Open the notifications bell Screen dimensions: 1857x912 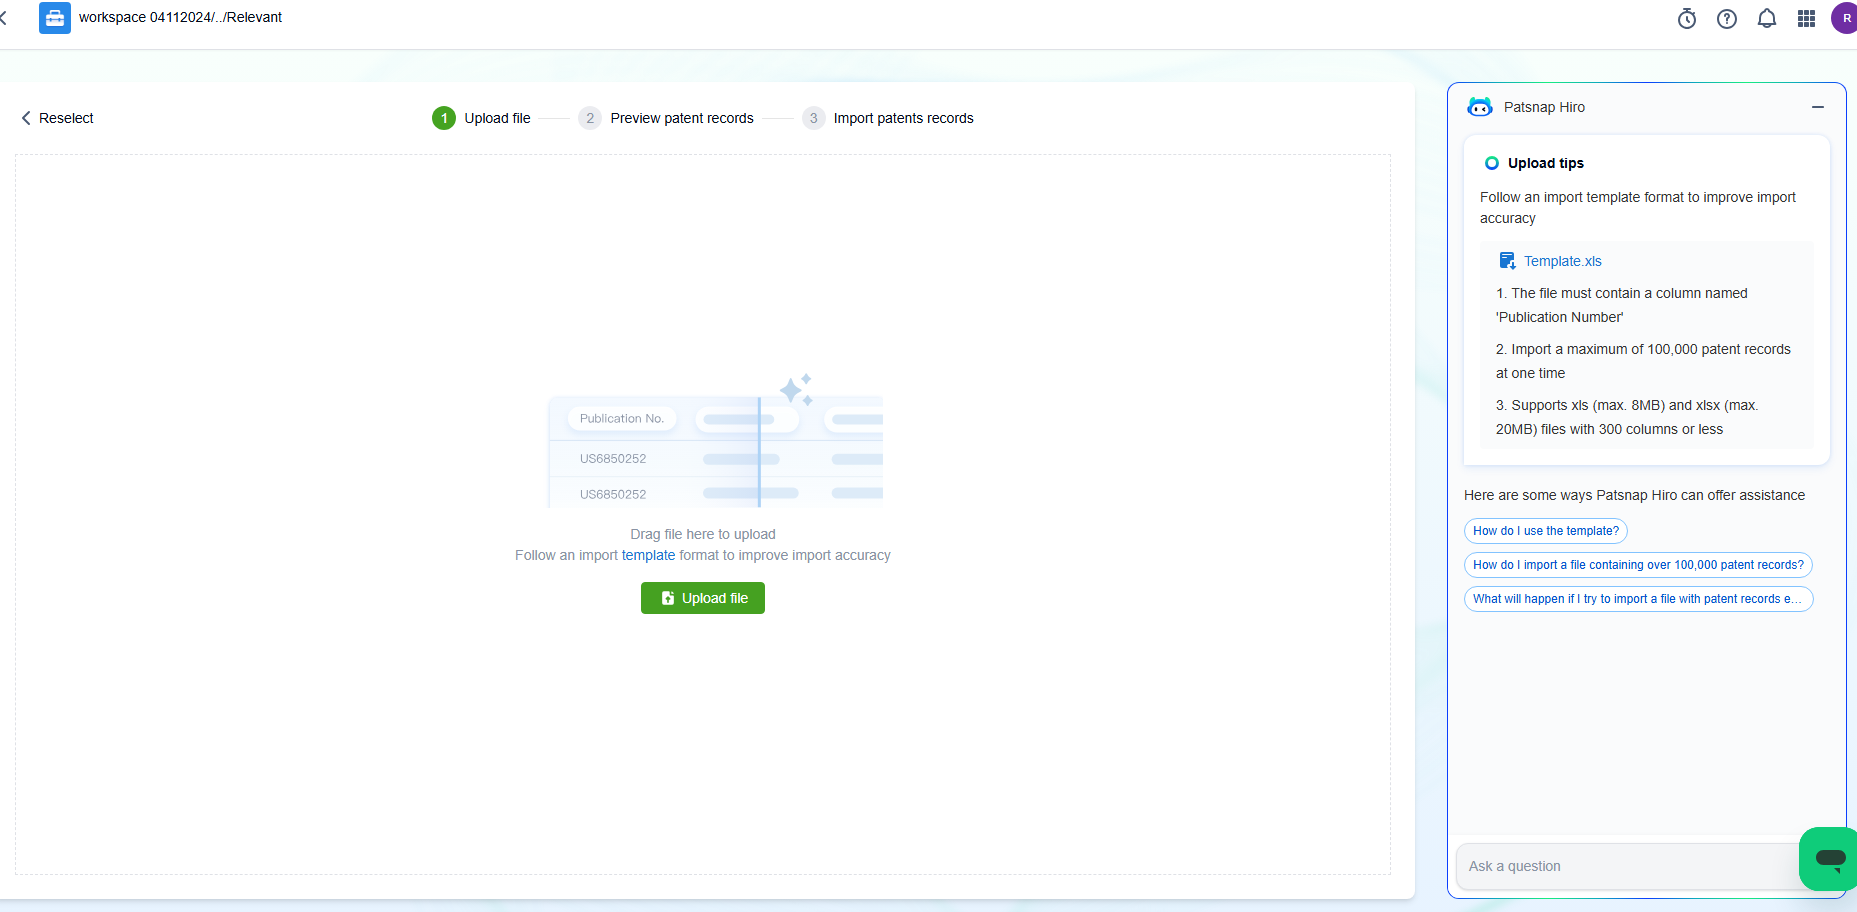pos(1767,19)
